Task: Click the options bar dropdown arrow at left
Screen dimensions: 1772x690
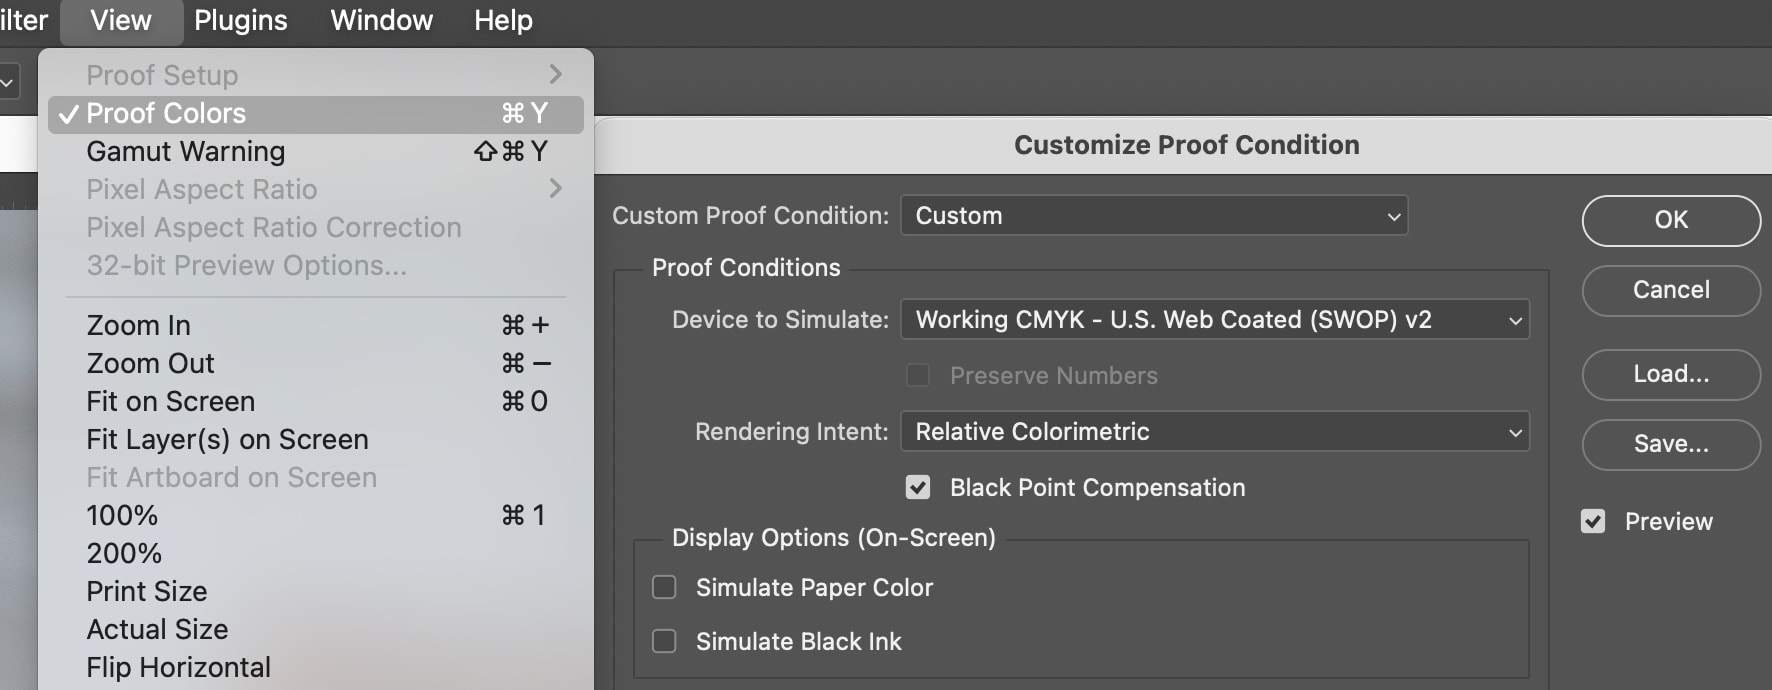Action: pyautogui.click(x=7, y=83)
